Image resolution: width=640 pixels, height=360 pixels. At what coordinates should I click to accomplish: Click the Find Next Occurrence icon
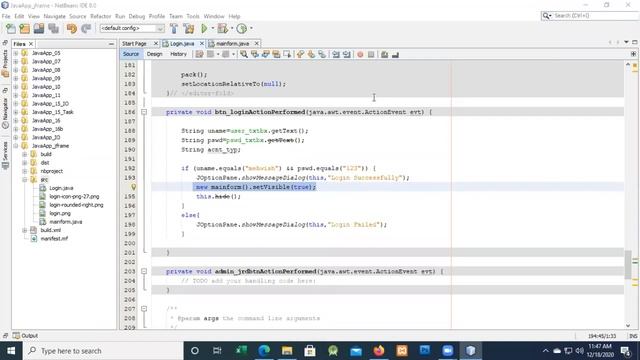tap(266, 54)
